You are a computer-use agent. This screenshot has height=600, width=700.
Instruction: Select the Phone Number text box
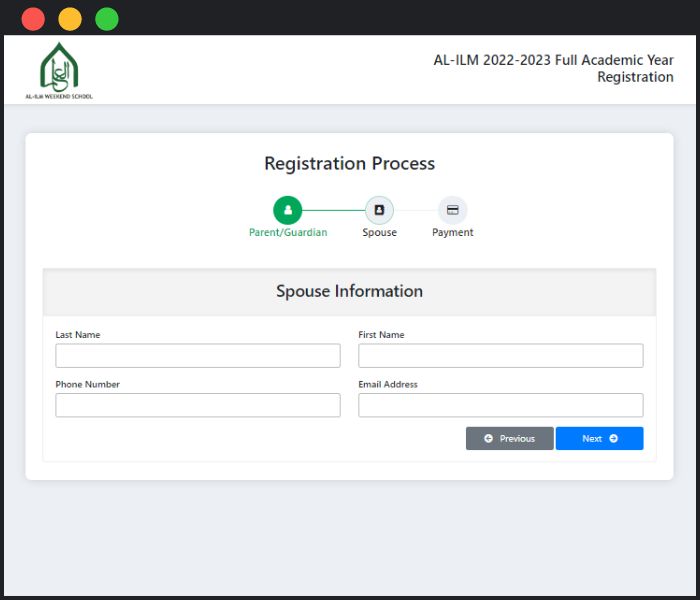pos(198,405)
